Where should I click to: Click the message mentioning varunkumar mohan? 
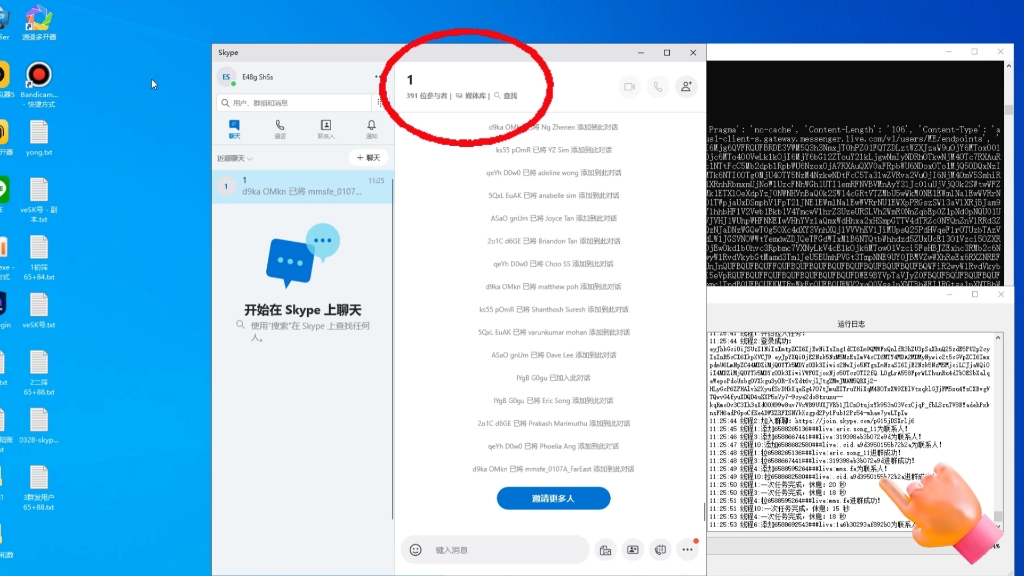553,332
